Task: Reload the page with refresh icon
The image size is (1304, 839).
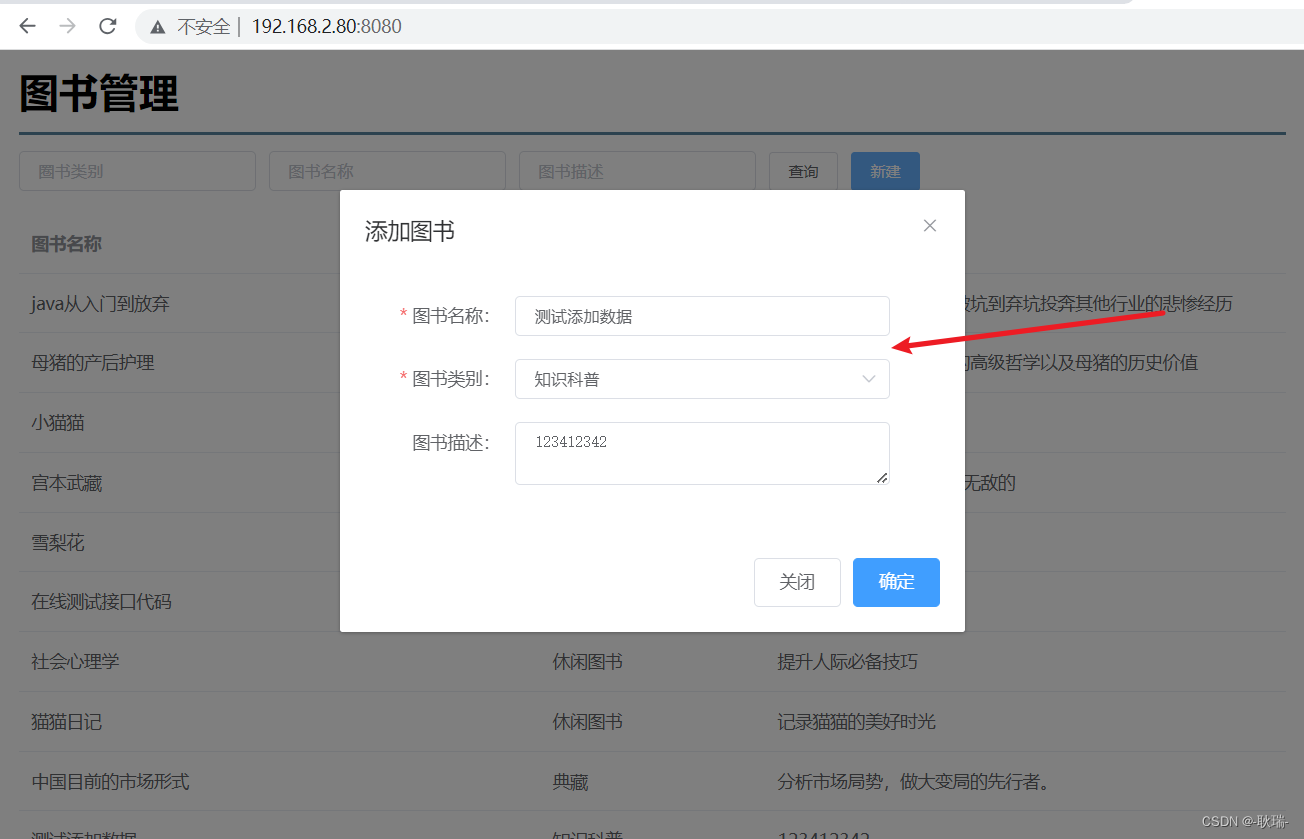Action: [108, 26]
